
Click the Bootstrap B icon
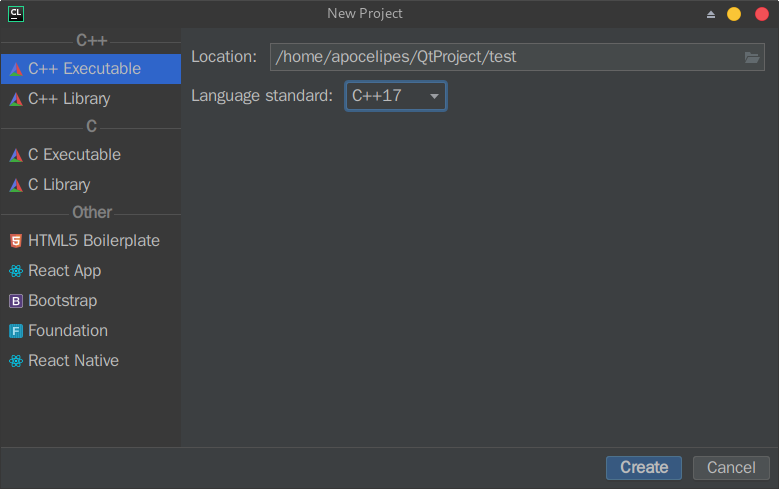pyautogui.click(x=16, y=301)
